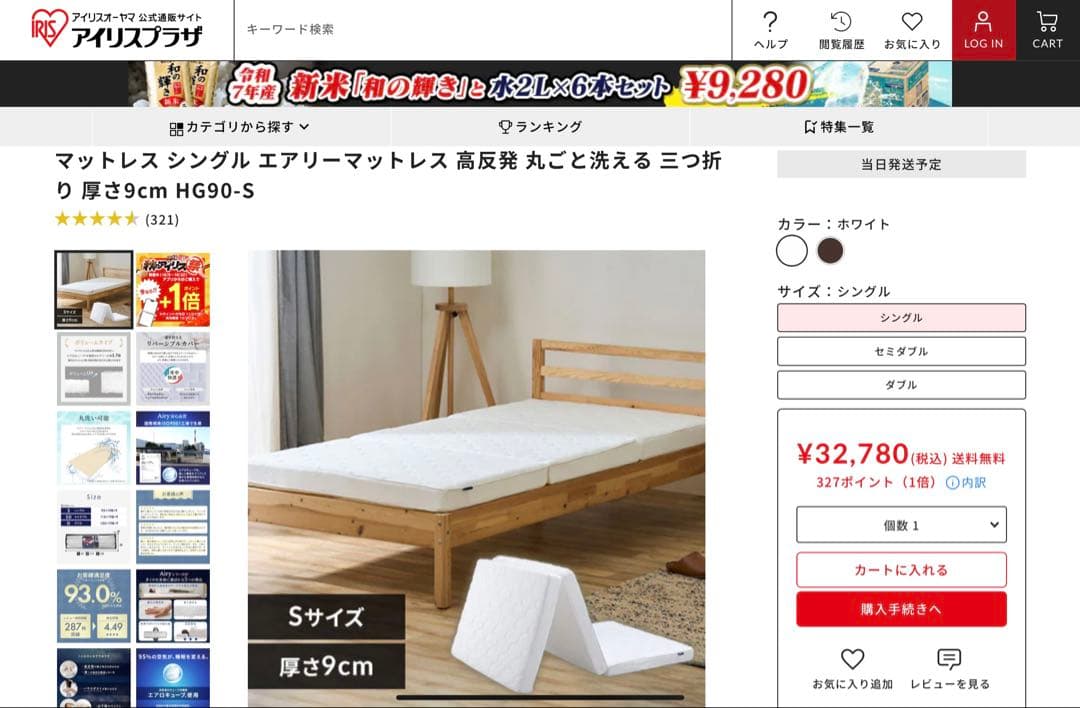This screenshot has height=708, width=1080.
Task: Open the shopping CART icon
Action: click(x=1047, y=22)
